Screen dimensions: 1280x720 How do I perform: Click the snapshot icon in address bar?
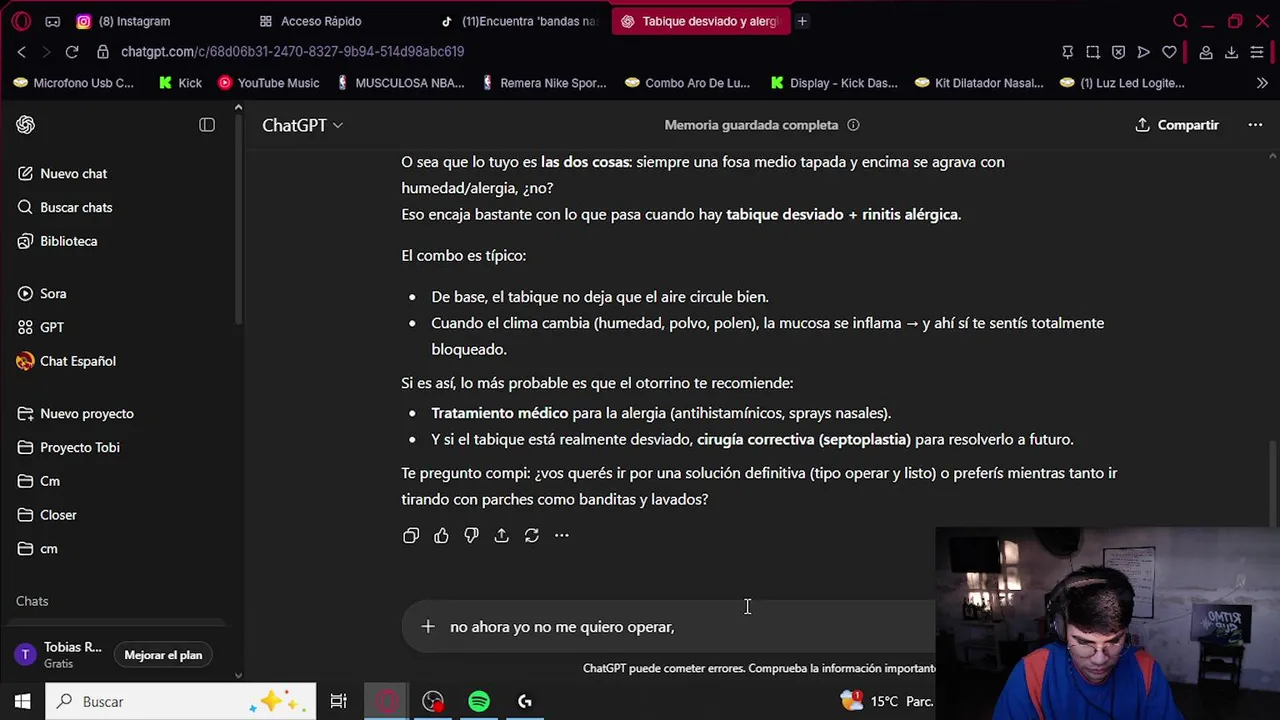[x=1093, y=52]
